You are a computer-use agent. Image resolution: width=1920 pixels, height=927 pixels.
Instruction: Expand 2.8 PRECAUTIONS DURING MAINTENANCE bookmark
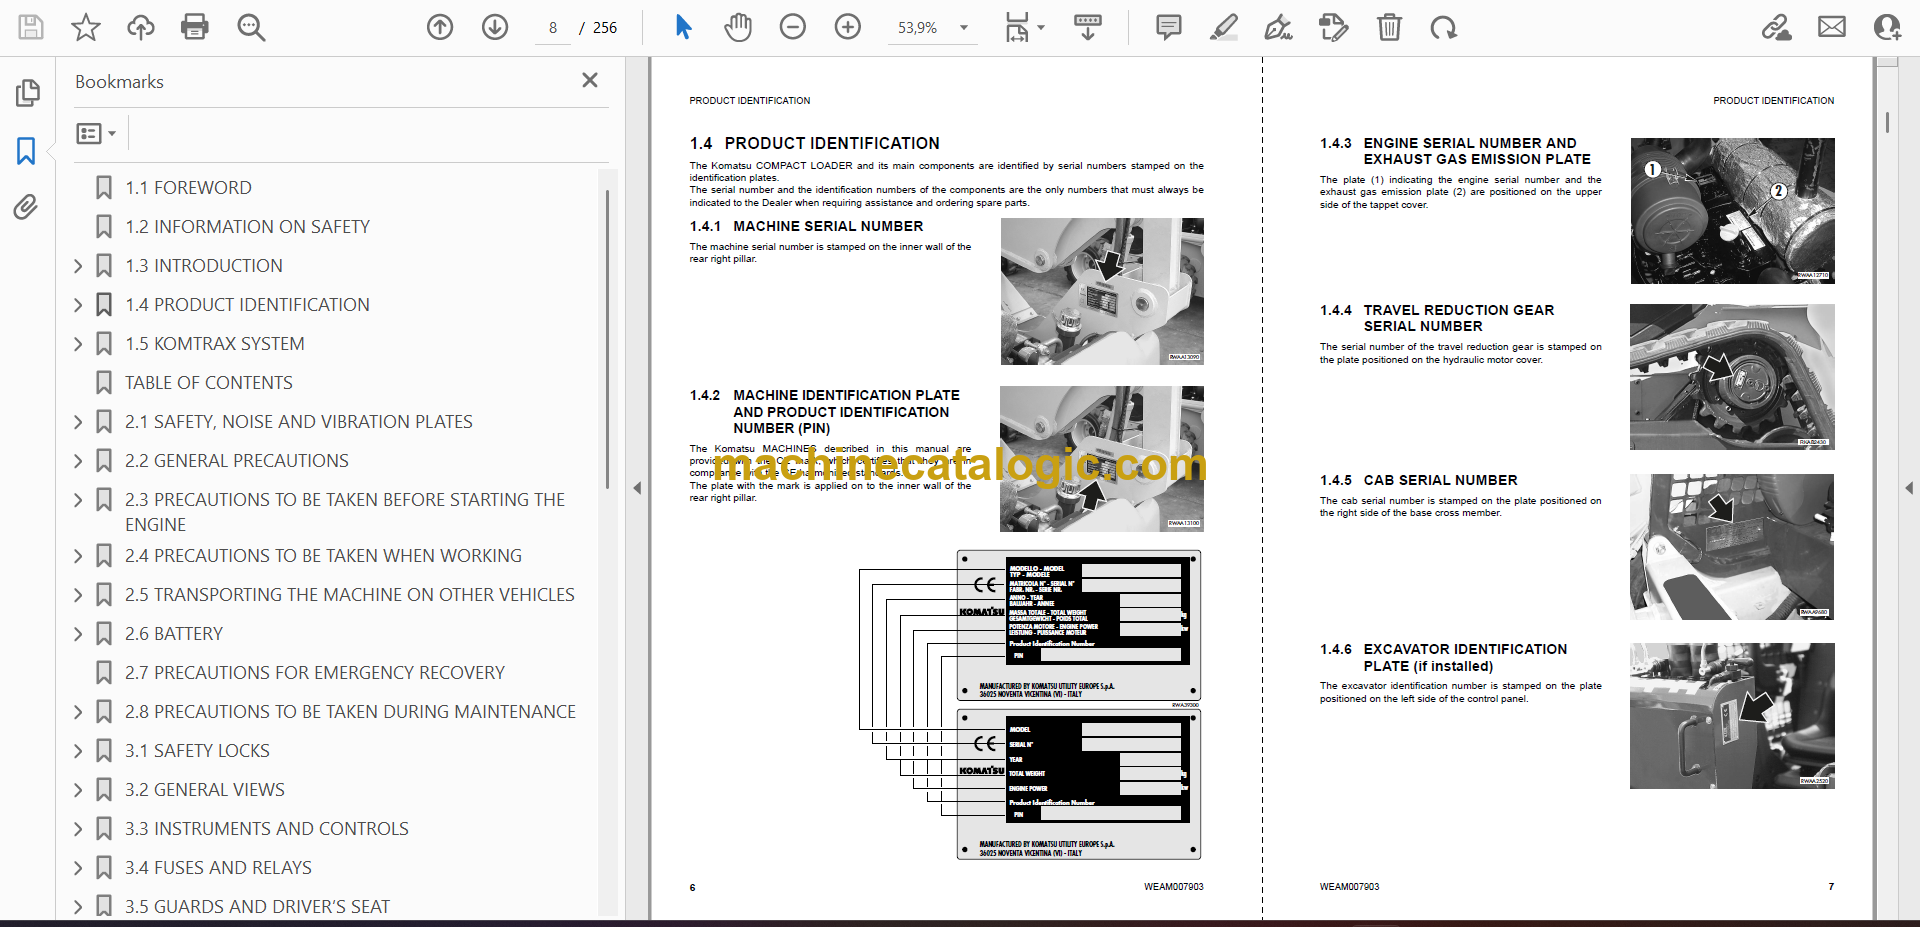78,712
